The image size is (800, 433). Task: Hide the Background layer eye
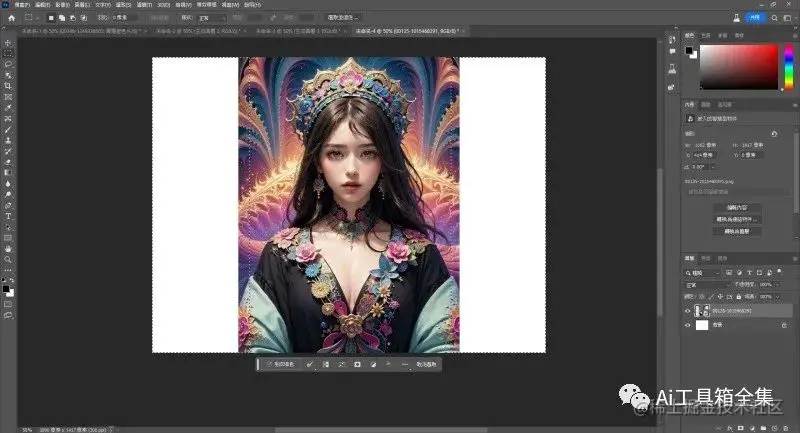click(x=687, y=325)
